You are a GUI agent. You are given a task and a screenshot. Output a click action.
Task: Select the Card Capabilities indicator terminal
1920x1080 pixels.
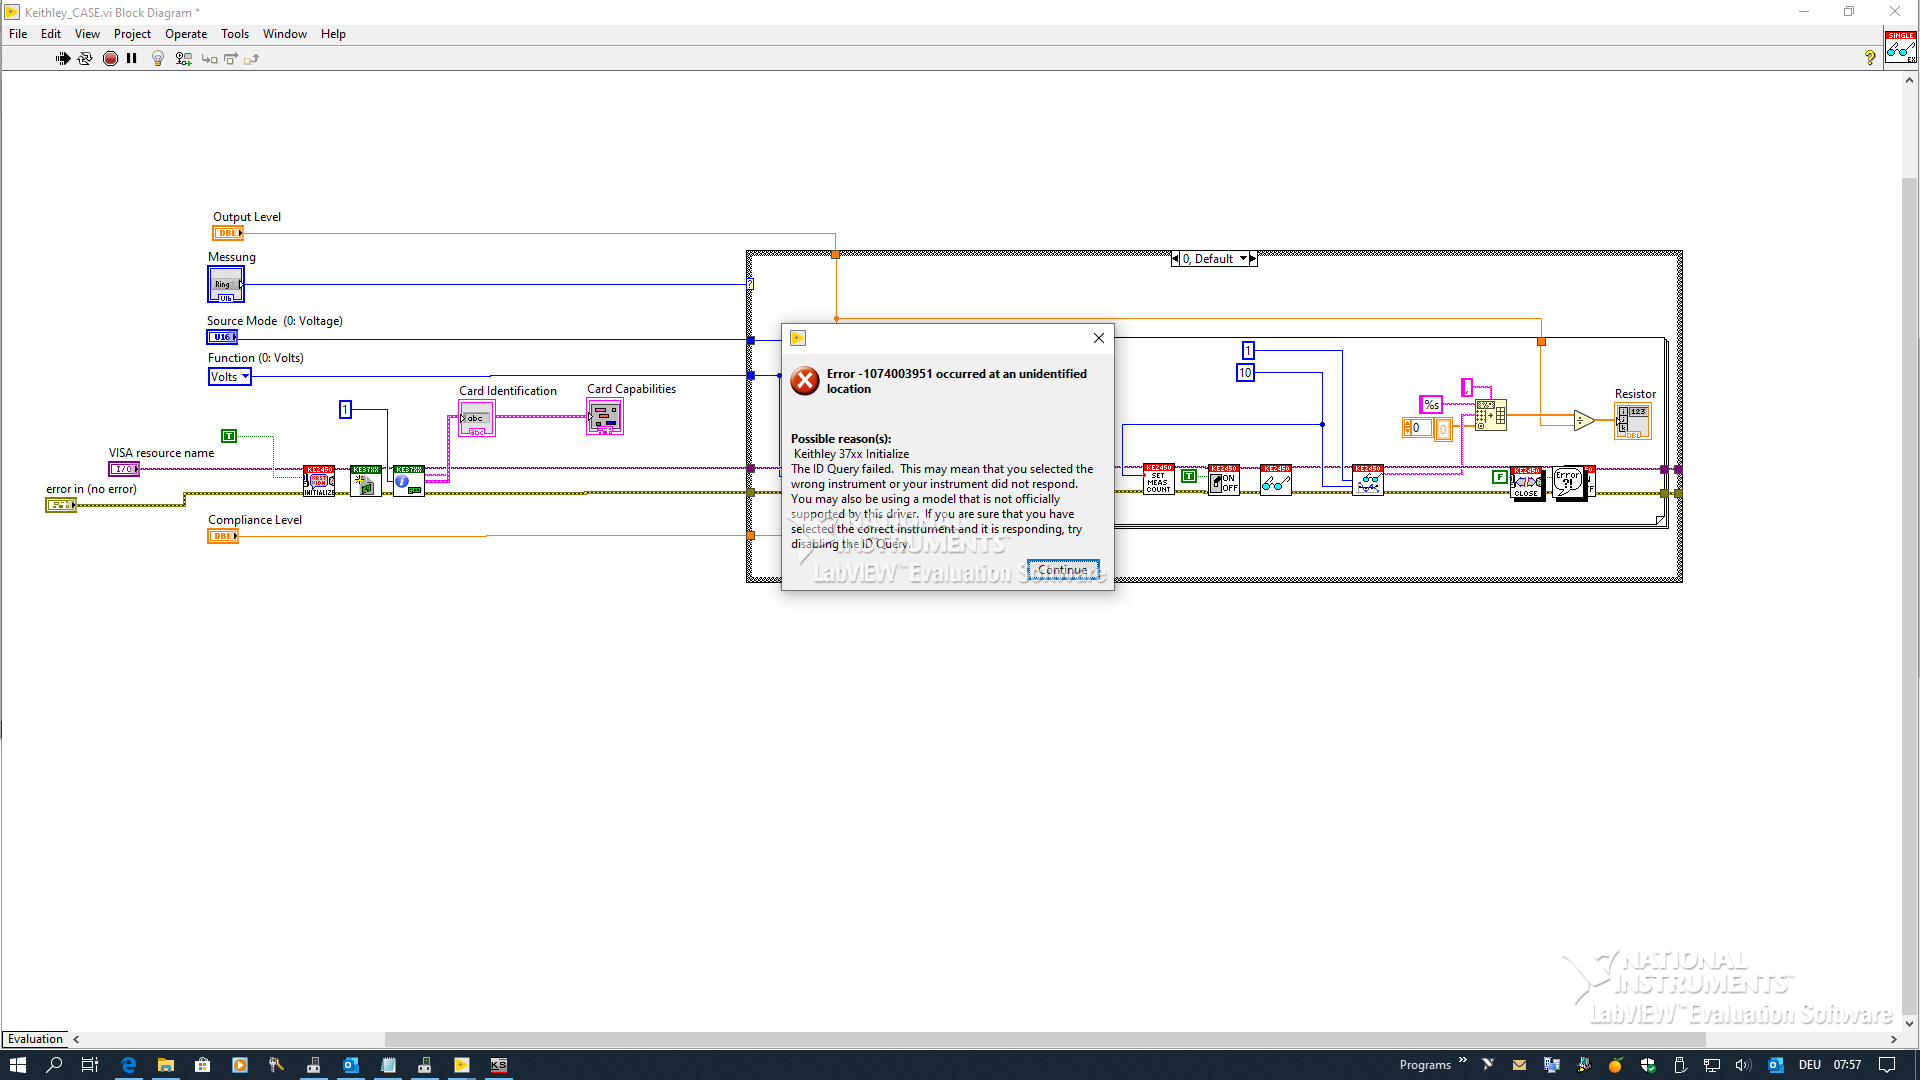coord(604,417)
